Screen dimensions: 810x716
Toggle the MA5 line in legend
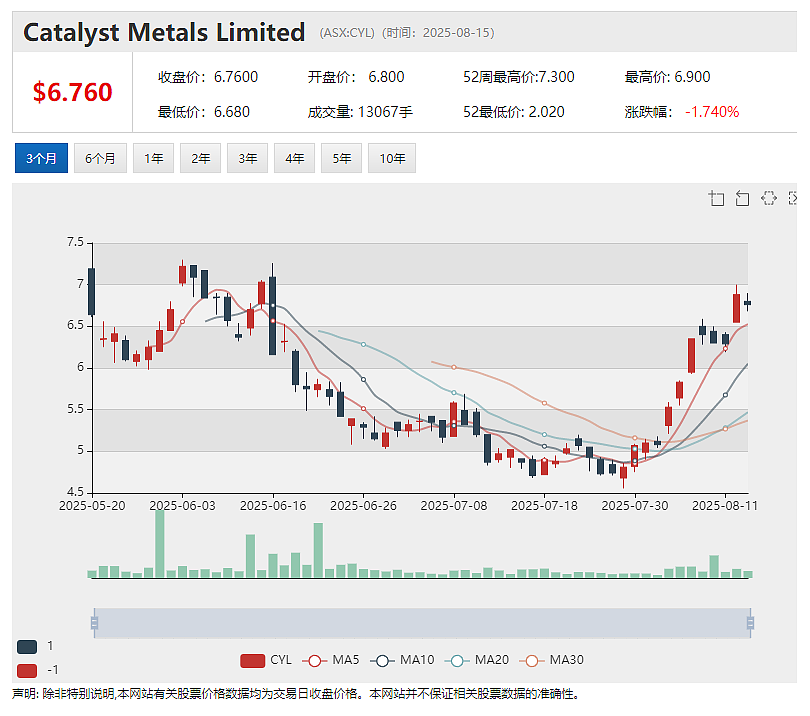click(x=331, y=660)
